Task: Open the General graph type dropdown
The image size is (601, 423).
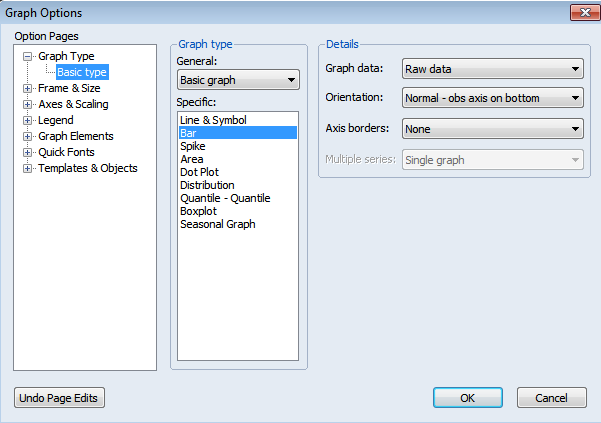Action: (x=238, y=80)
